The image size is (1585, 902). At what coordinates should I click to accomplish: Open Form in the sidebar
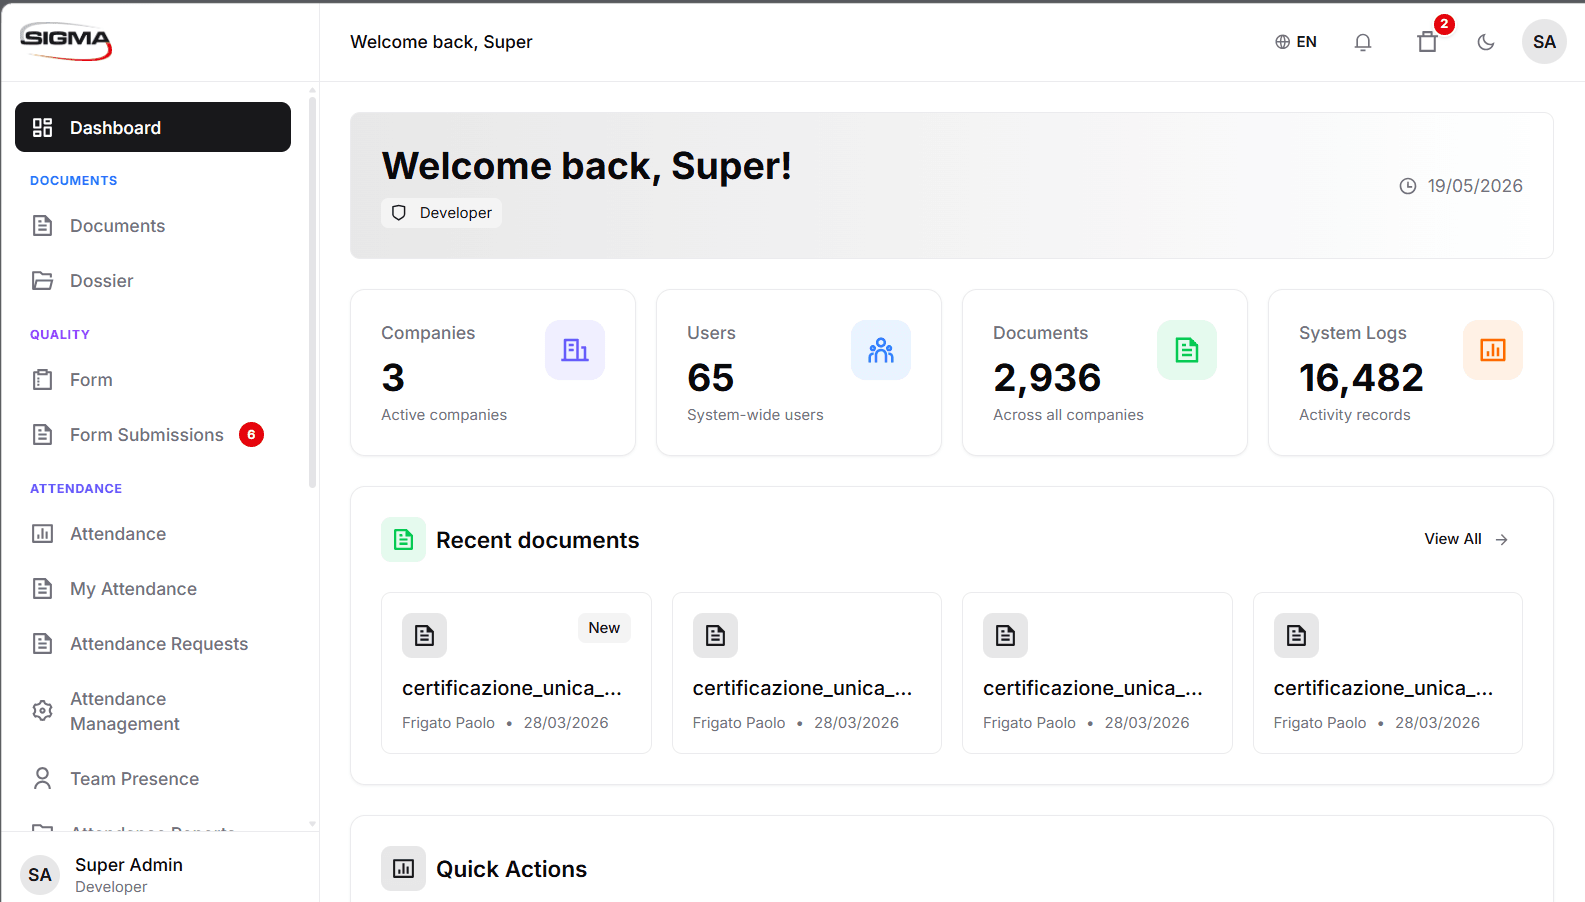[x=153, y=380]
